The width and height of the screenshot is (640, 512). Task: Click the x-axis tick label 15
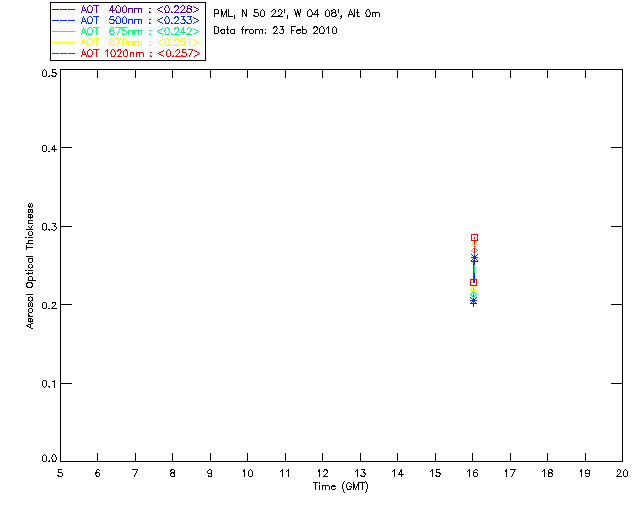435,474
